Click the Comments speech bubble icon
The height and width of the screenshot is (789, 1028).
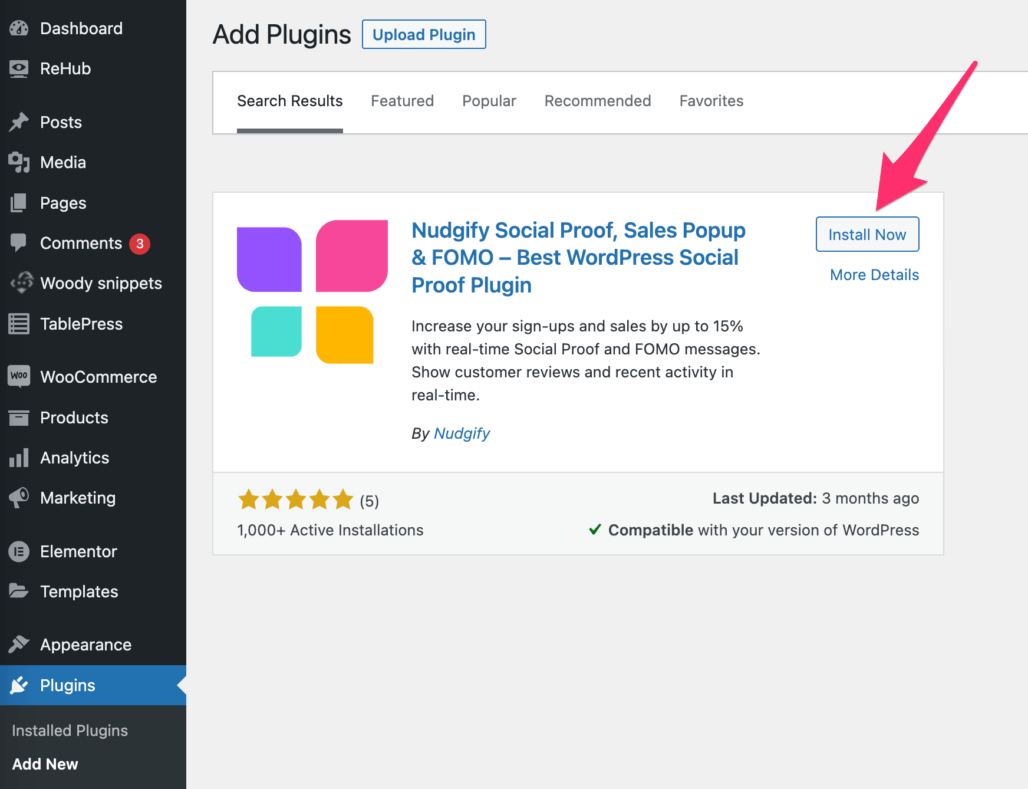coord(19,243)
